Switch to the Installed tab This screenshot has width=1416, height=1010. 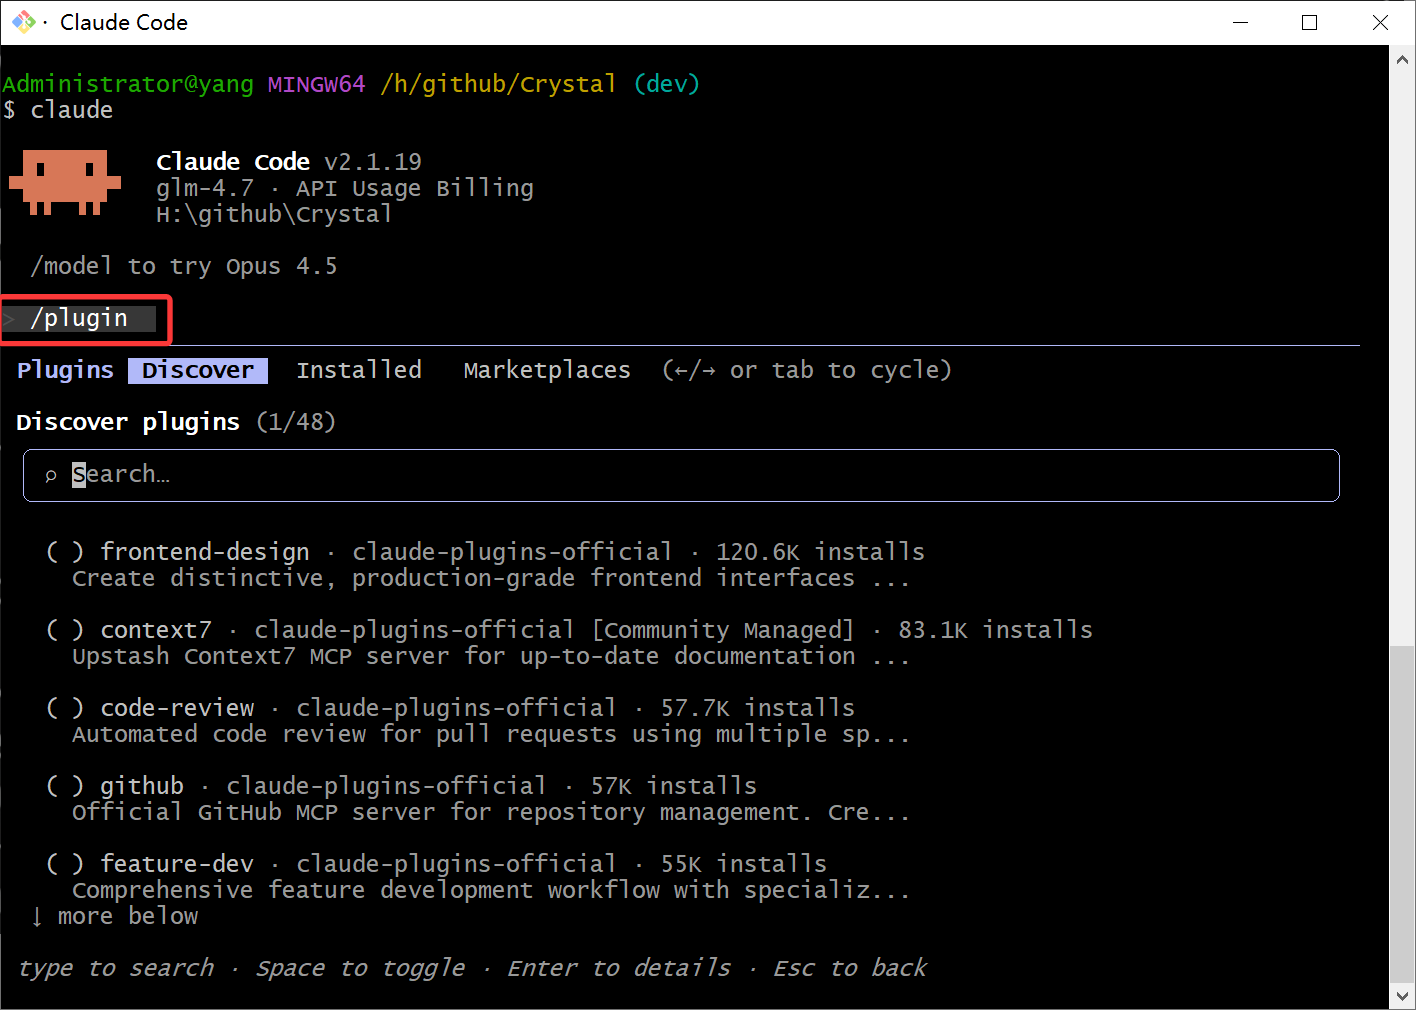359,370
